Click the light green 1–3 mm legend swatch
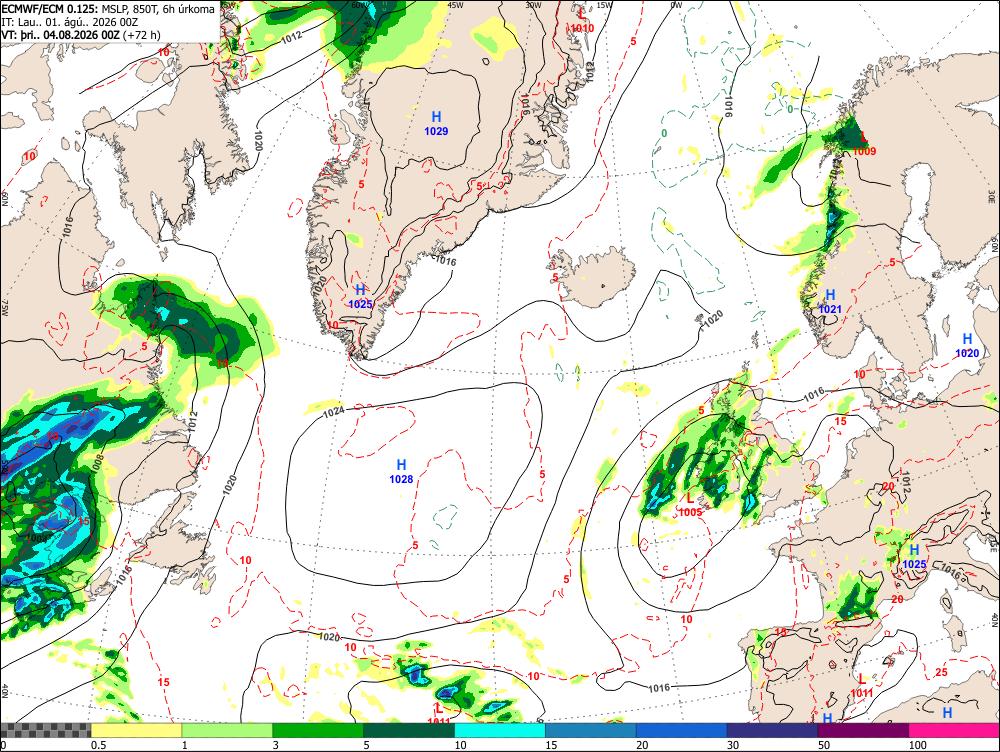1000x752 pixels. tap(227, 730)
